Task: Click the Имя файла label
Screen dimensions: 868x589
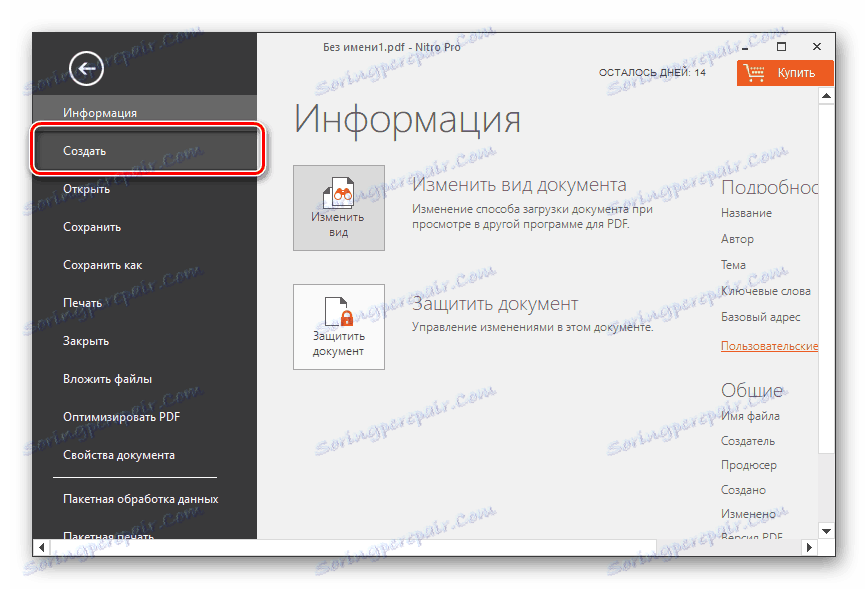Action: pyautogui.click(x=750, y=416)
